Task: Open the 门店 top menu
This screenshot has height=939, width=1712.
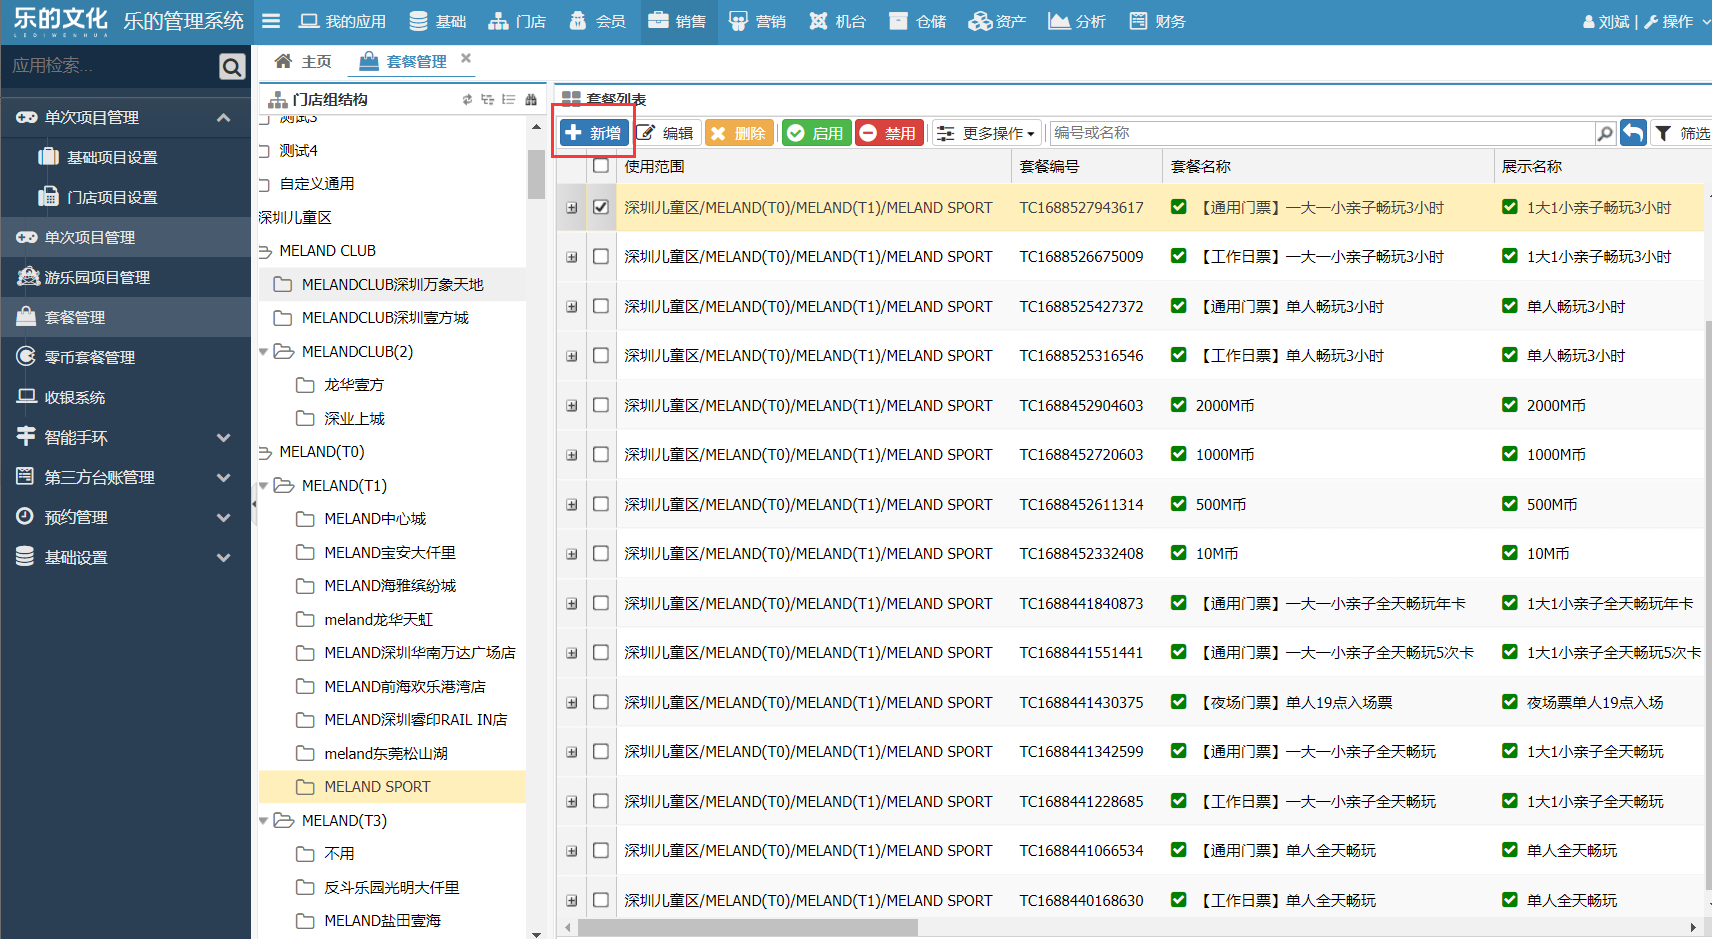Action: point(517,21)
